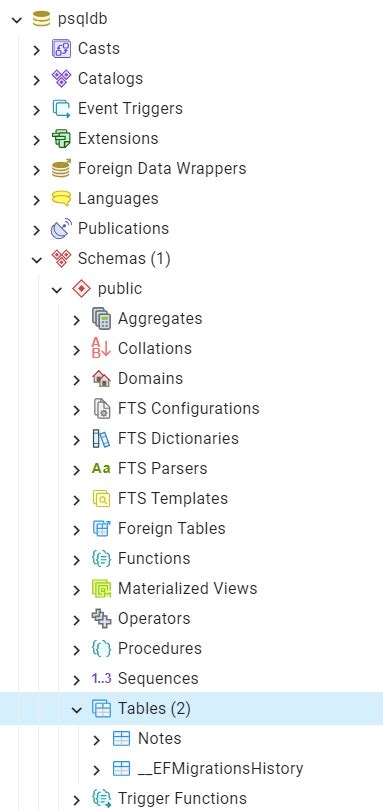This screenshot has width=383, height=811.
Task: Click the Extensions puzzle icon
Action: click(x=61, y=139)
